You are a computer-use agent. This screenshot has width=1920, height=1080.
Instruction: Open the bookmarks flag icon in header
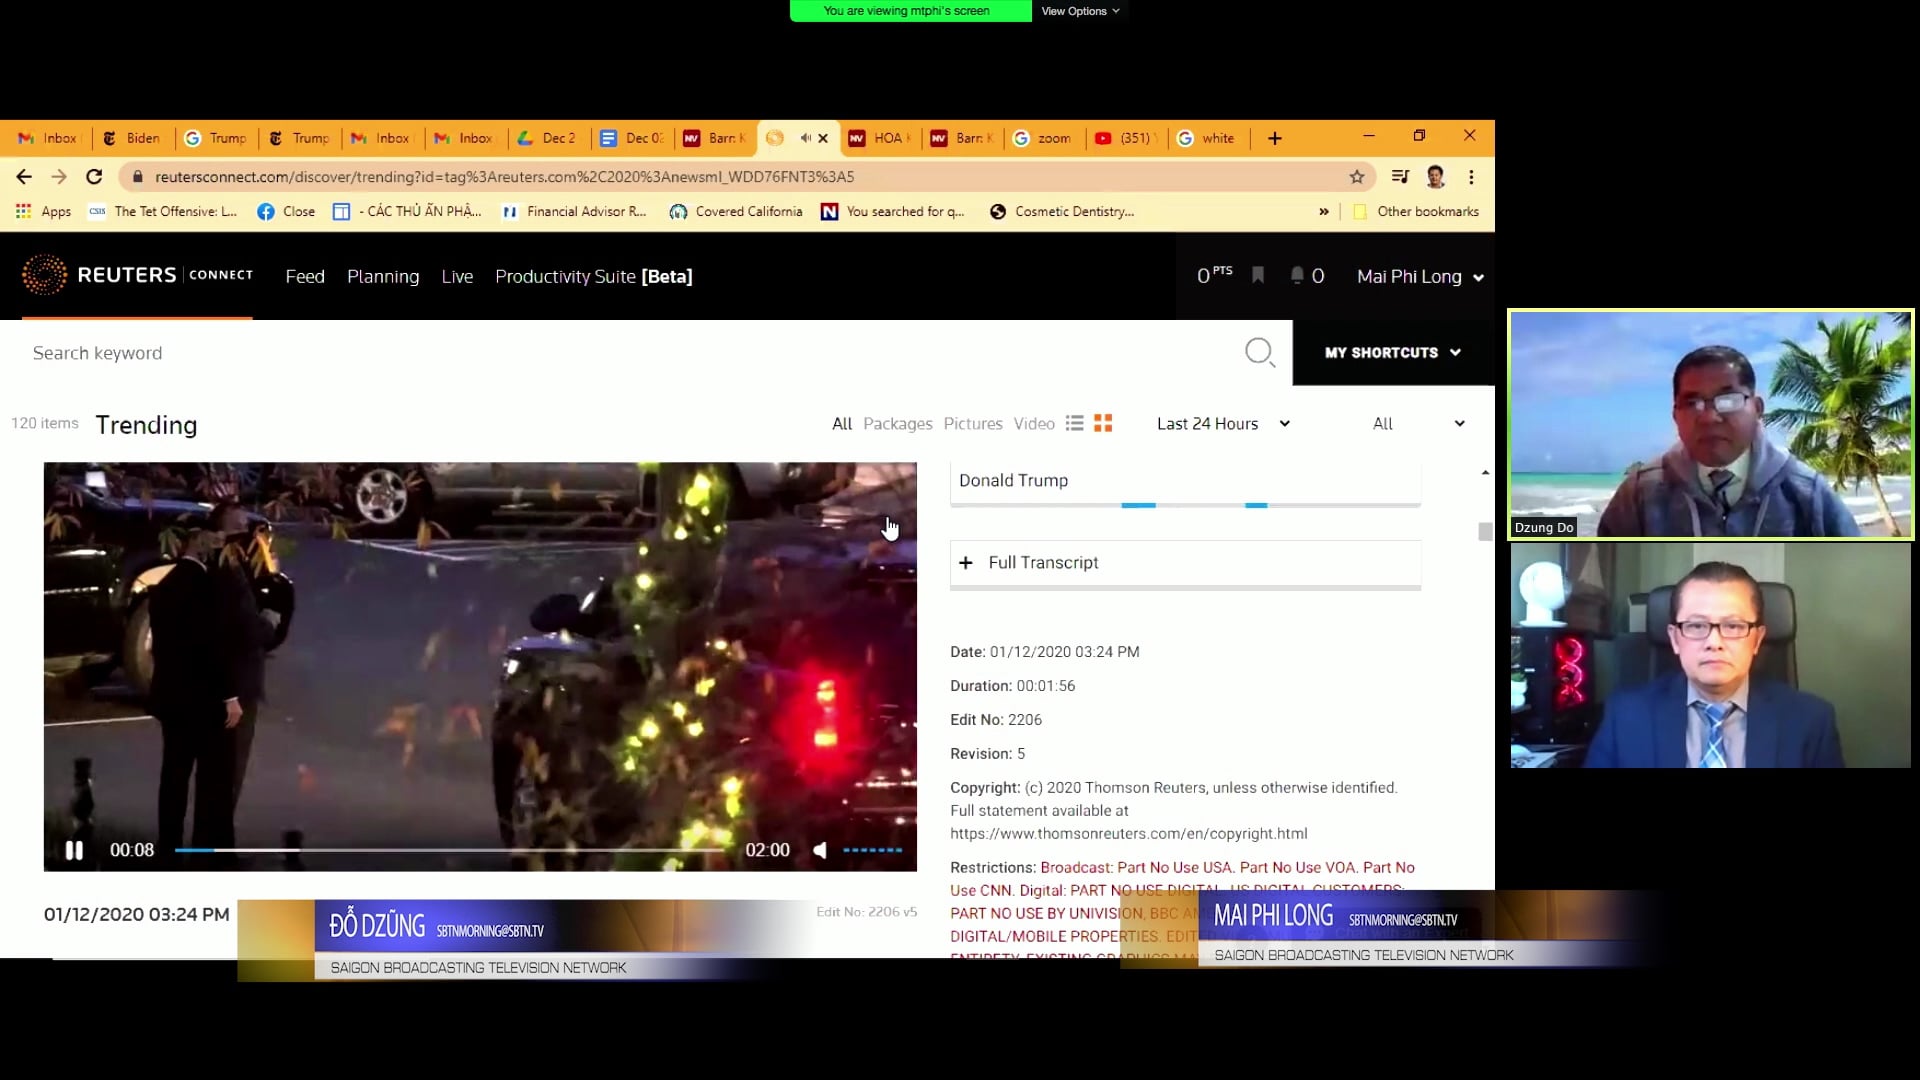[1258, 275]
